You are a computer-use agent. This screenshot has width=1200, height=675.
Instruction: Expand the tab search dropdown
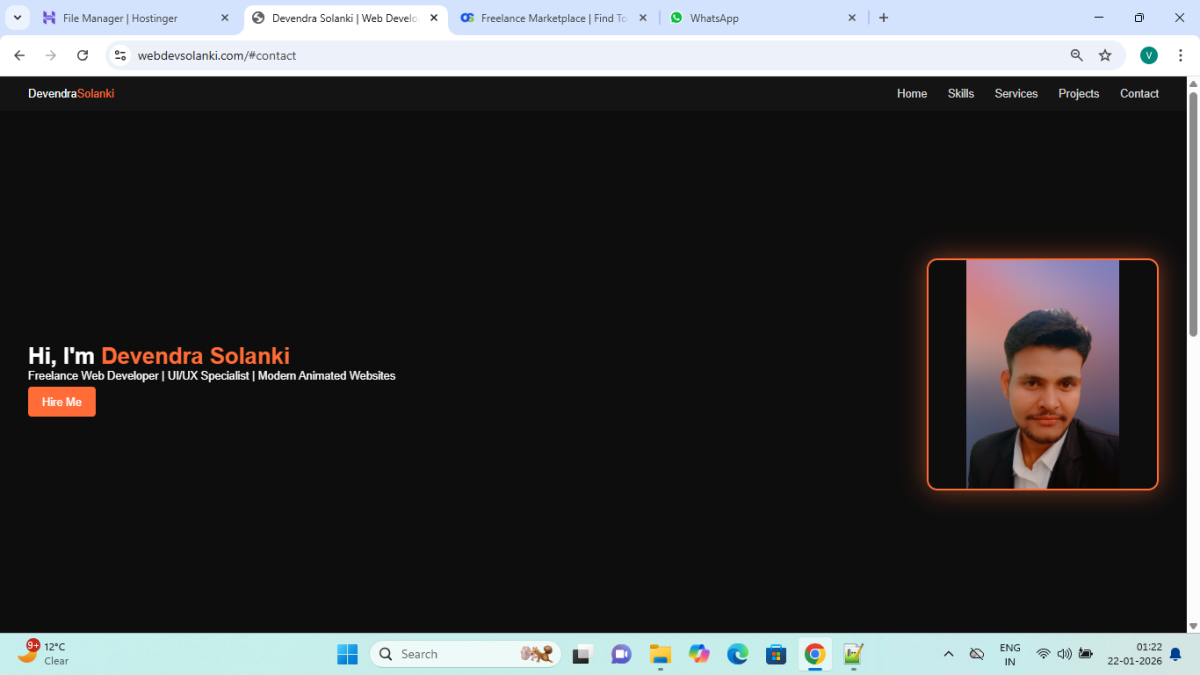pos(17,18)
